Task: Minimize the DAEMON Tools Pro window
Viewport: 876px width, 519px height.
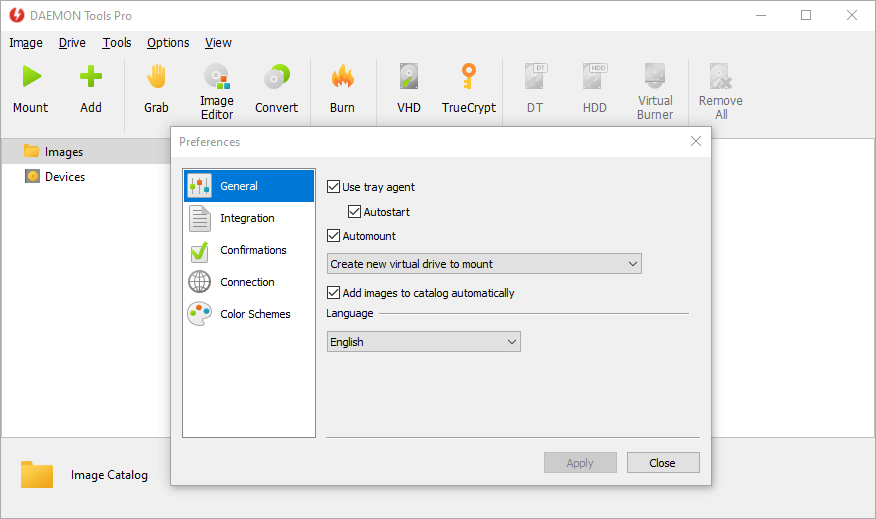Action: click(761, 15)
